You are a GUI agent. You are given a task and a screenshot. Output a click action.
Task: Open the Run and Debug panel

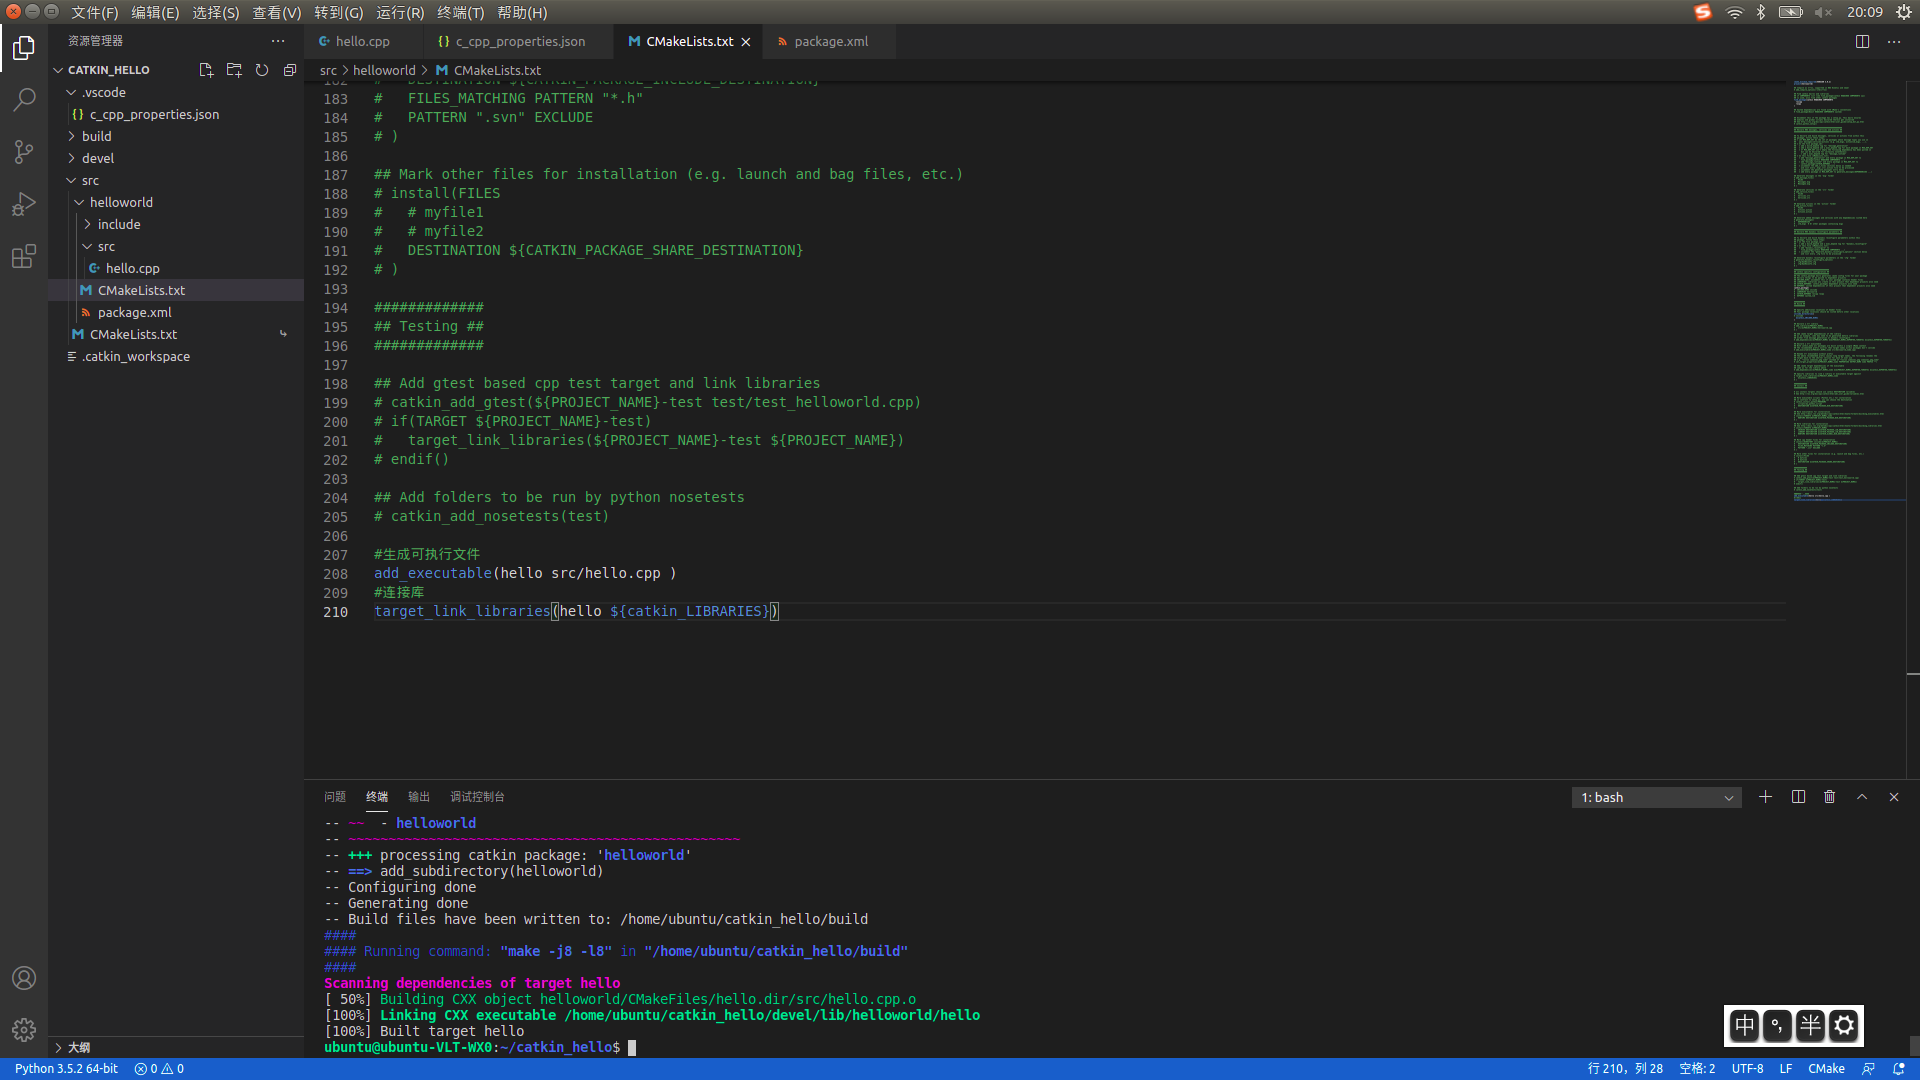pyautogui.click(x=24, y=204)
